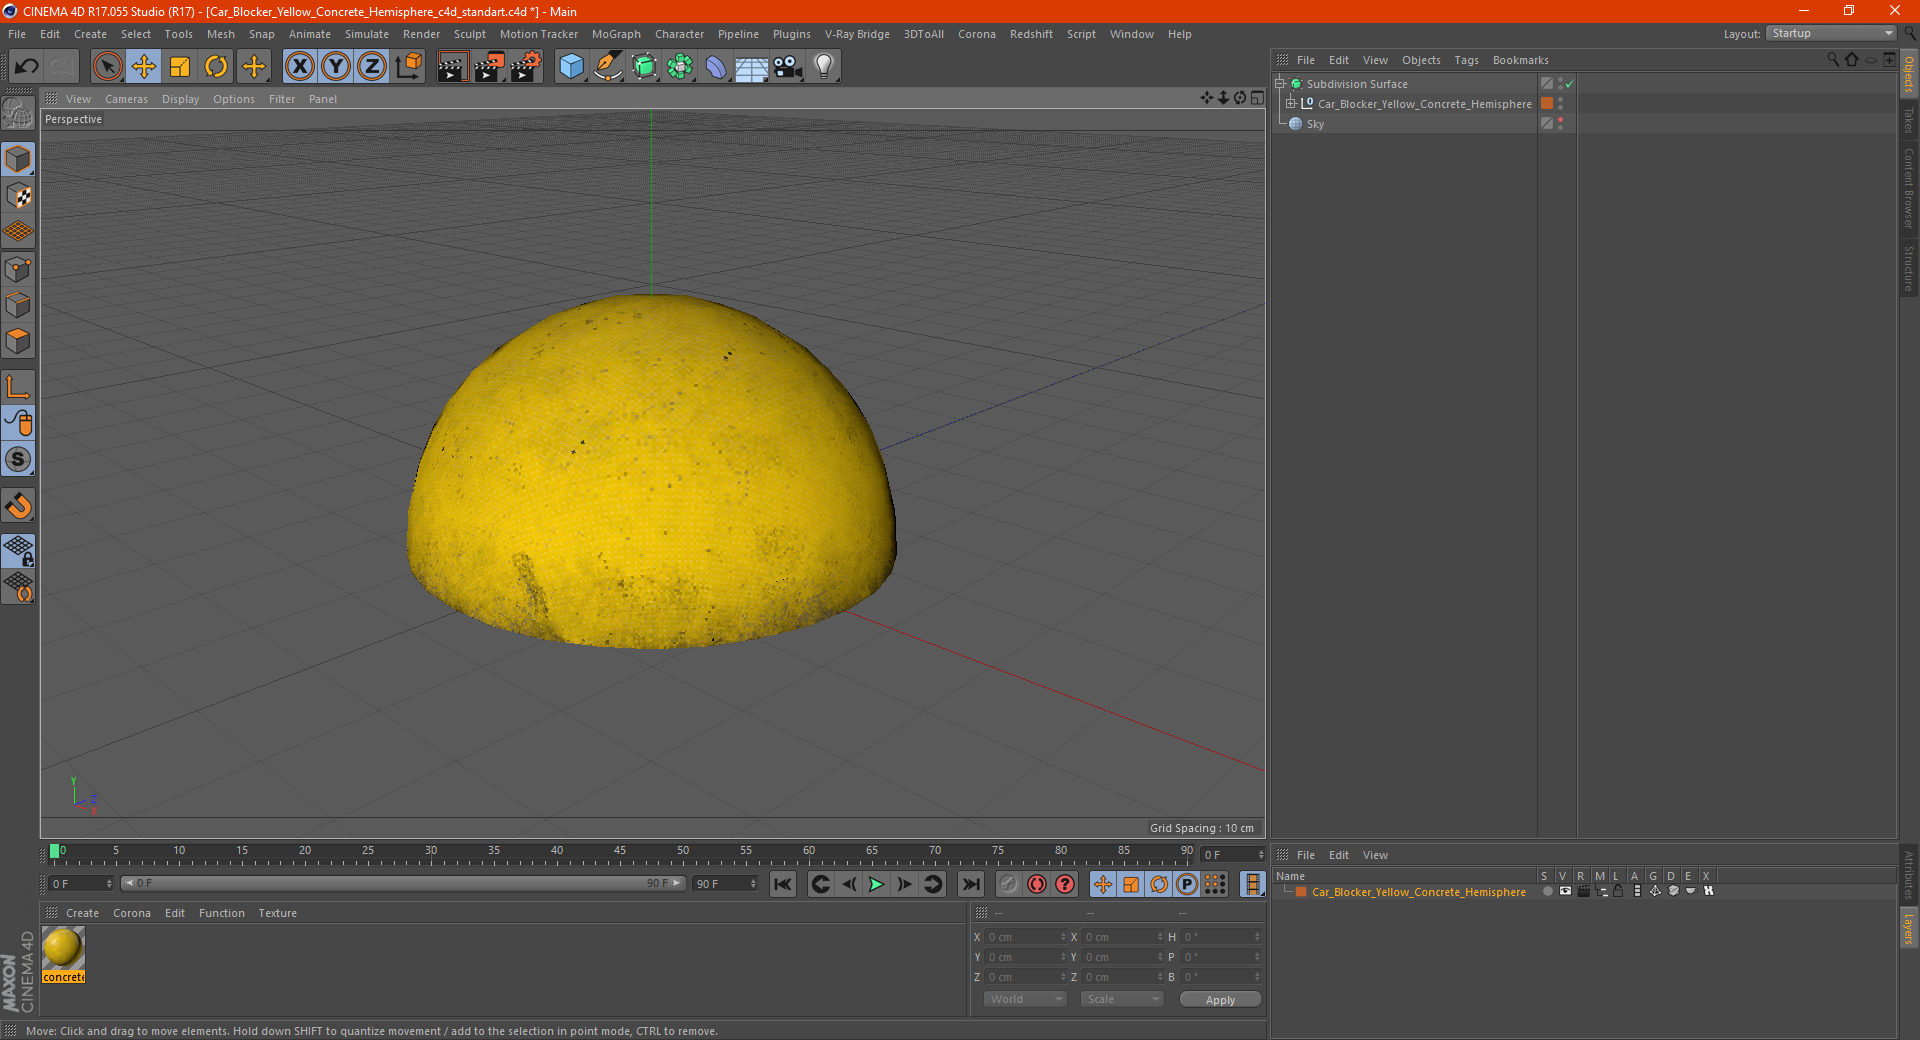Open the Layers side tab

[1909, 928]
